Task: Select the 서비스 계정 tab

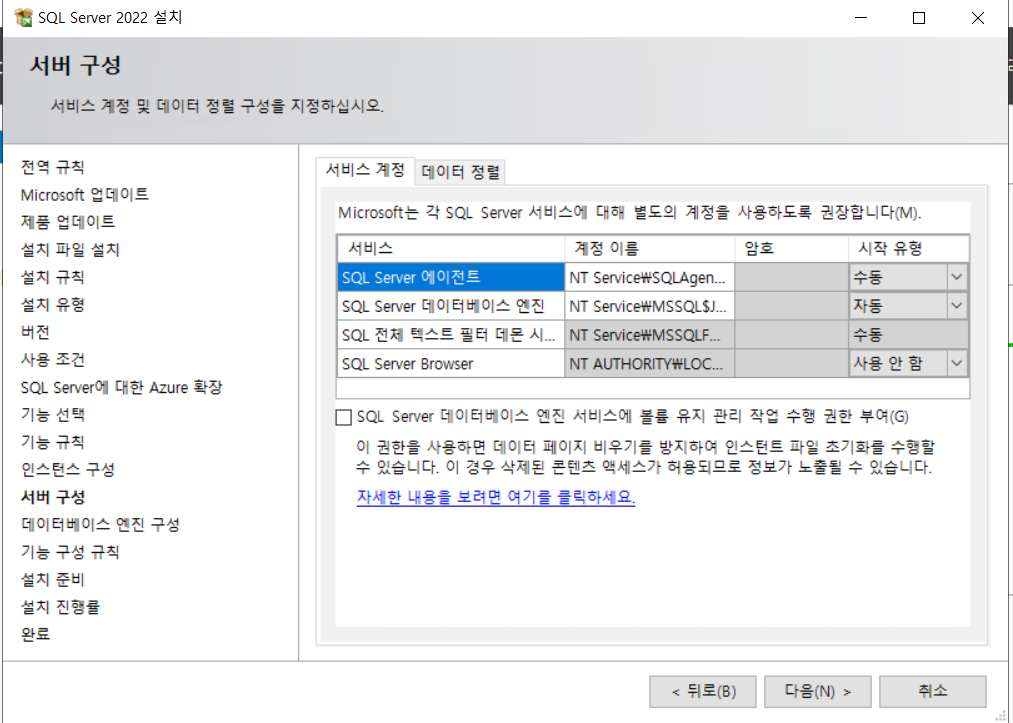Action: (365, 170)
